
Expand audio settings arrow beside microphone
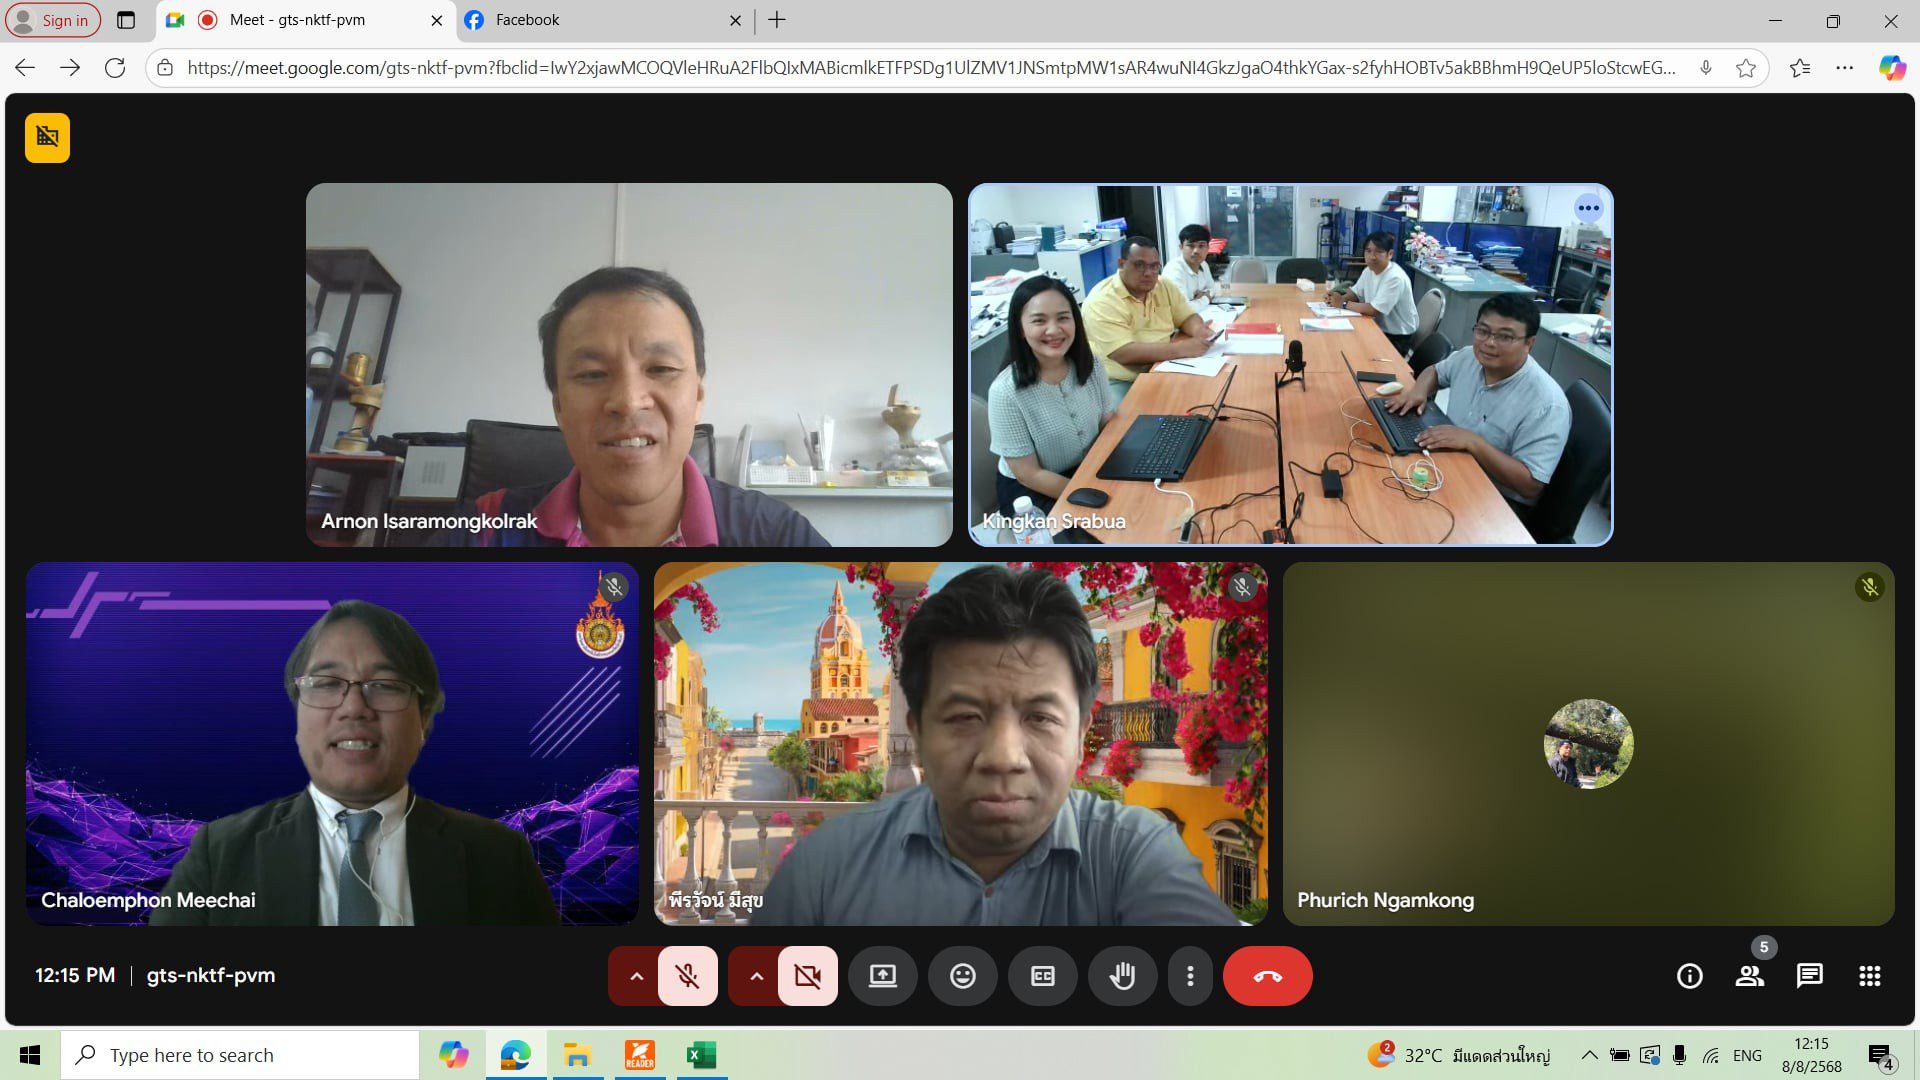point(636,976)
